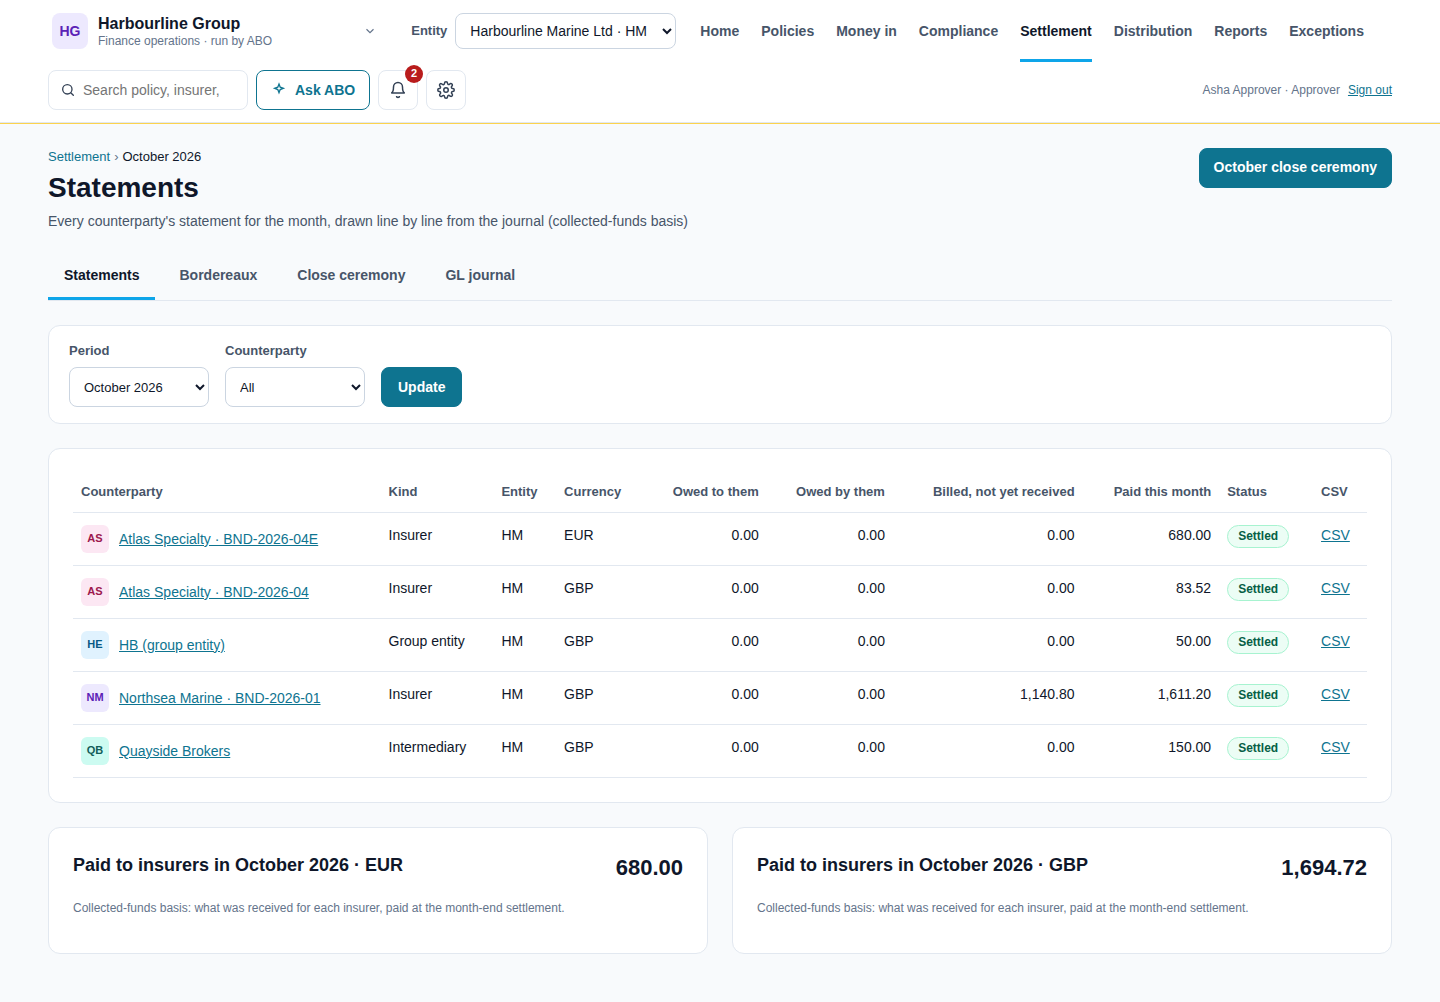Open the Exceptions menu

(1326, 31)
